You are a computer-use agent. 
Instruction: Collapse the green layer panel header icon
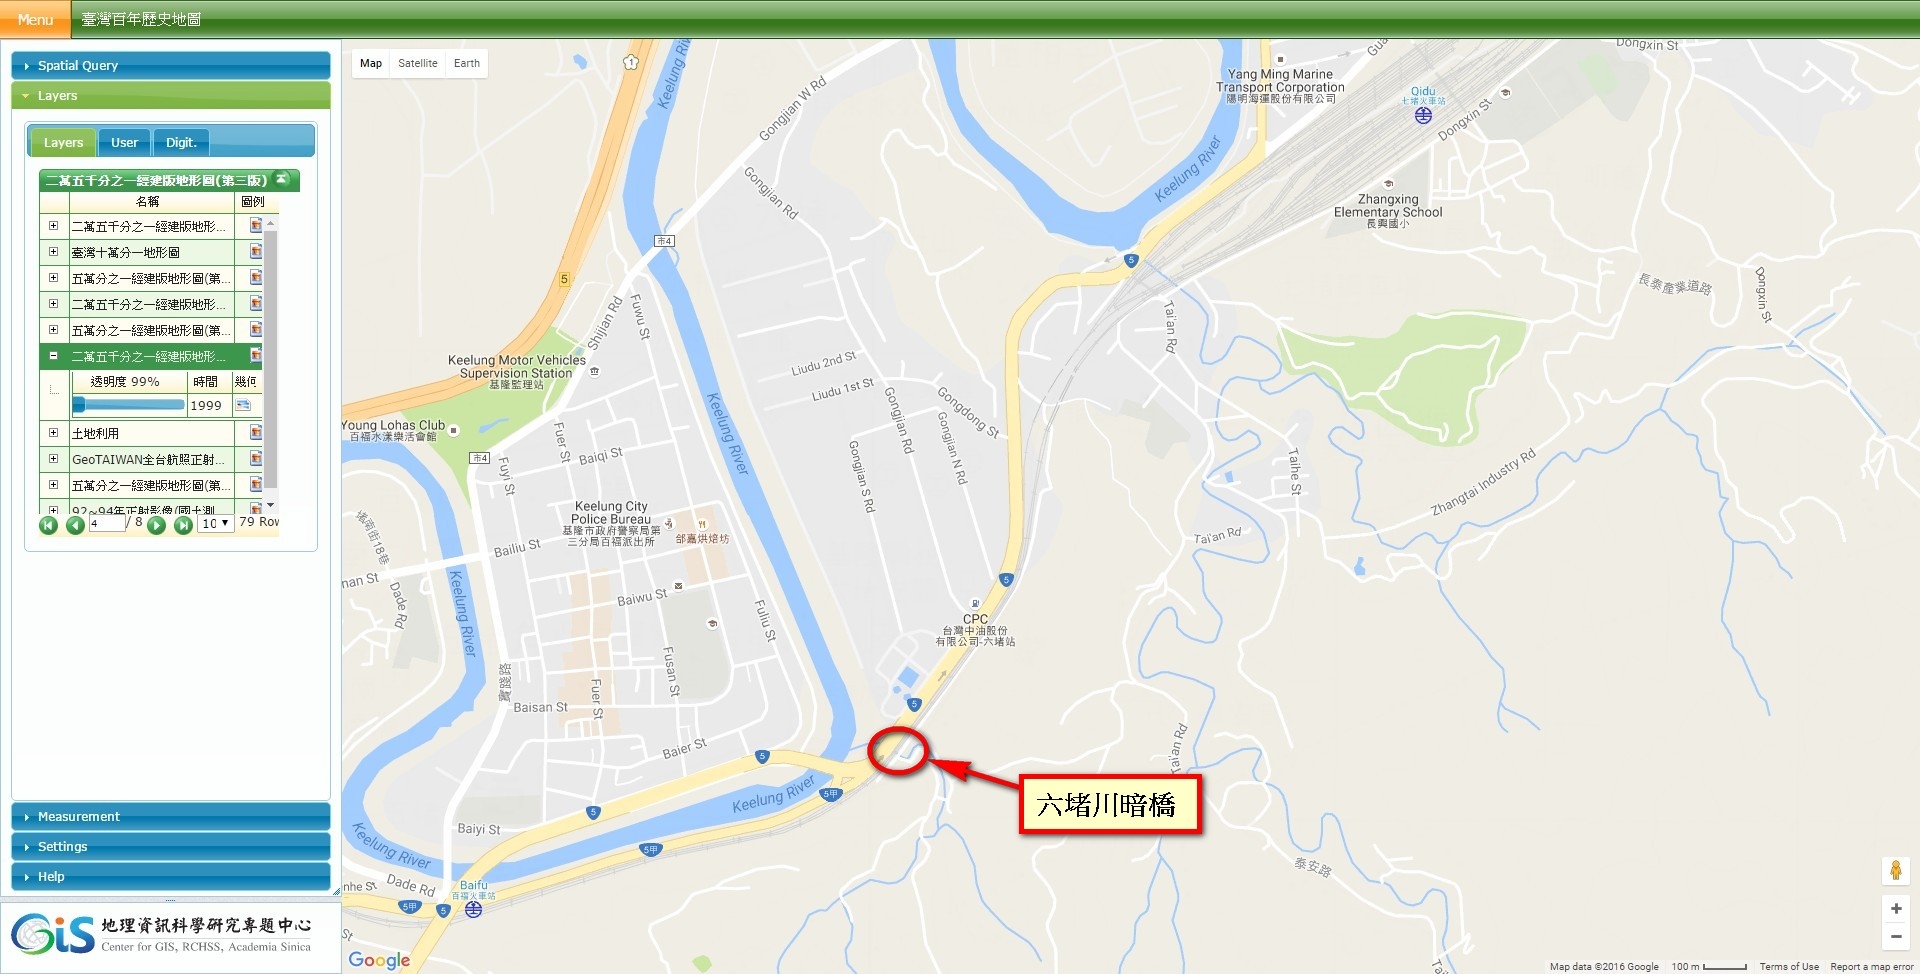[x=283, y=180]
